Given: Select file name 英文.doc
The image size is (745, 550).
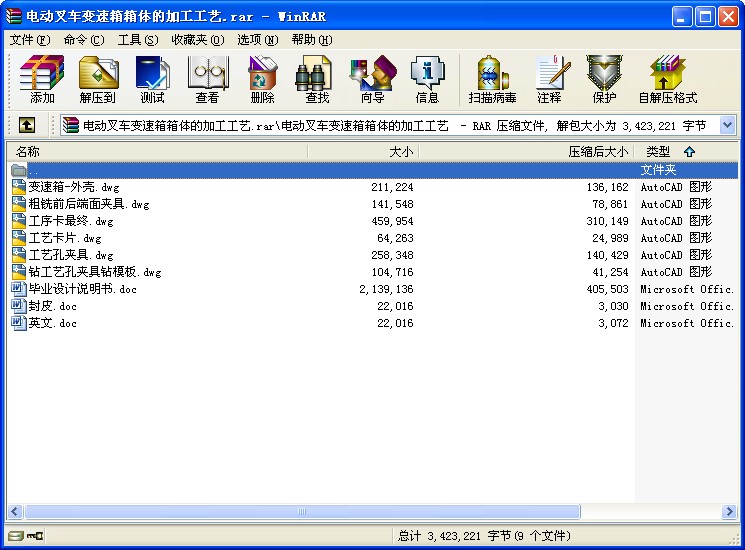Looking at the screenshot, I should point(53,323).
